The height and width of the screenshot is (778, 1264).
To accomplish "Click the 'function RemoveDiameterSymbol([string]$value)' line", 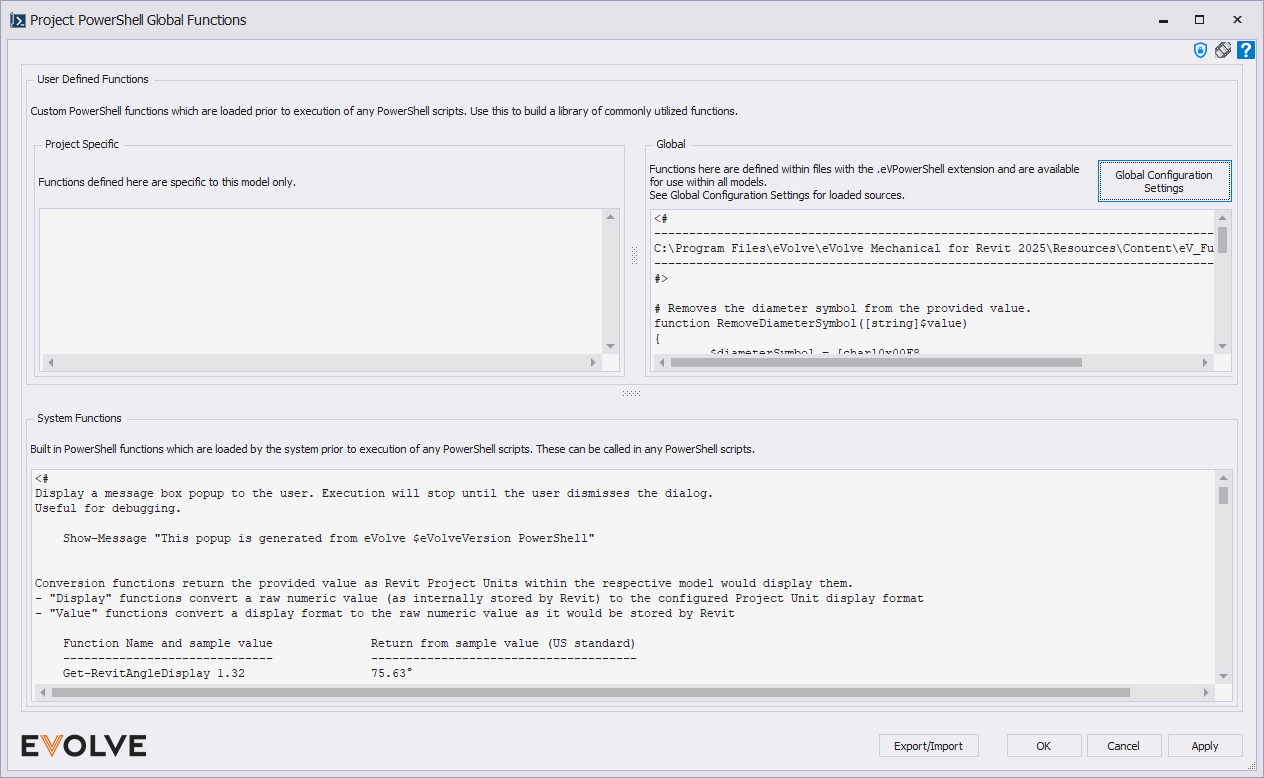I will (811, 323).
